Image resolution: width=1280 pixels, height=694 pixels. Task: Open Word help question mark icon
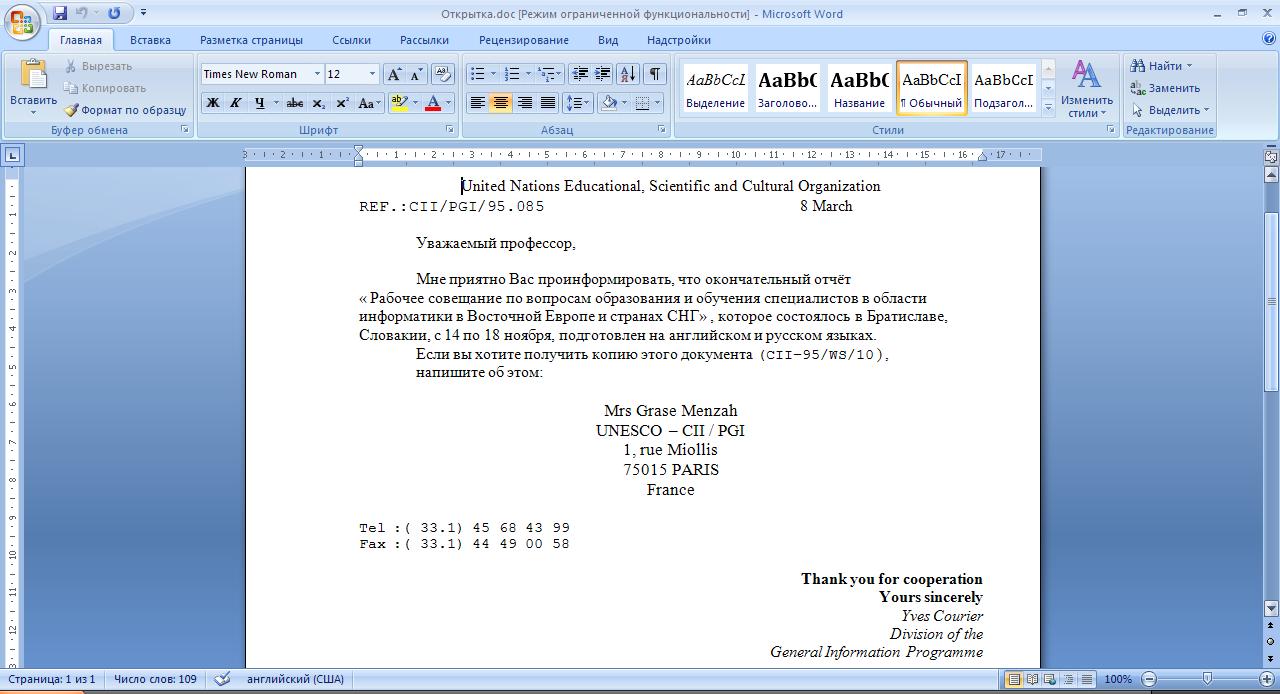coord(1268,40)
